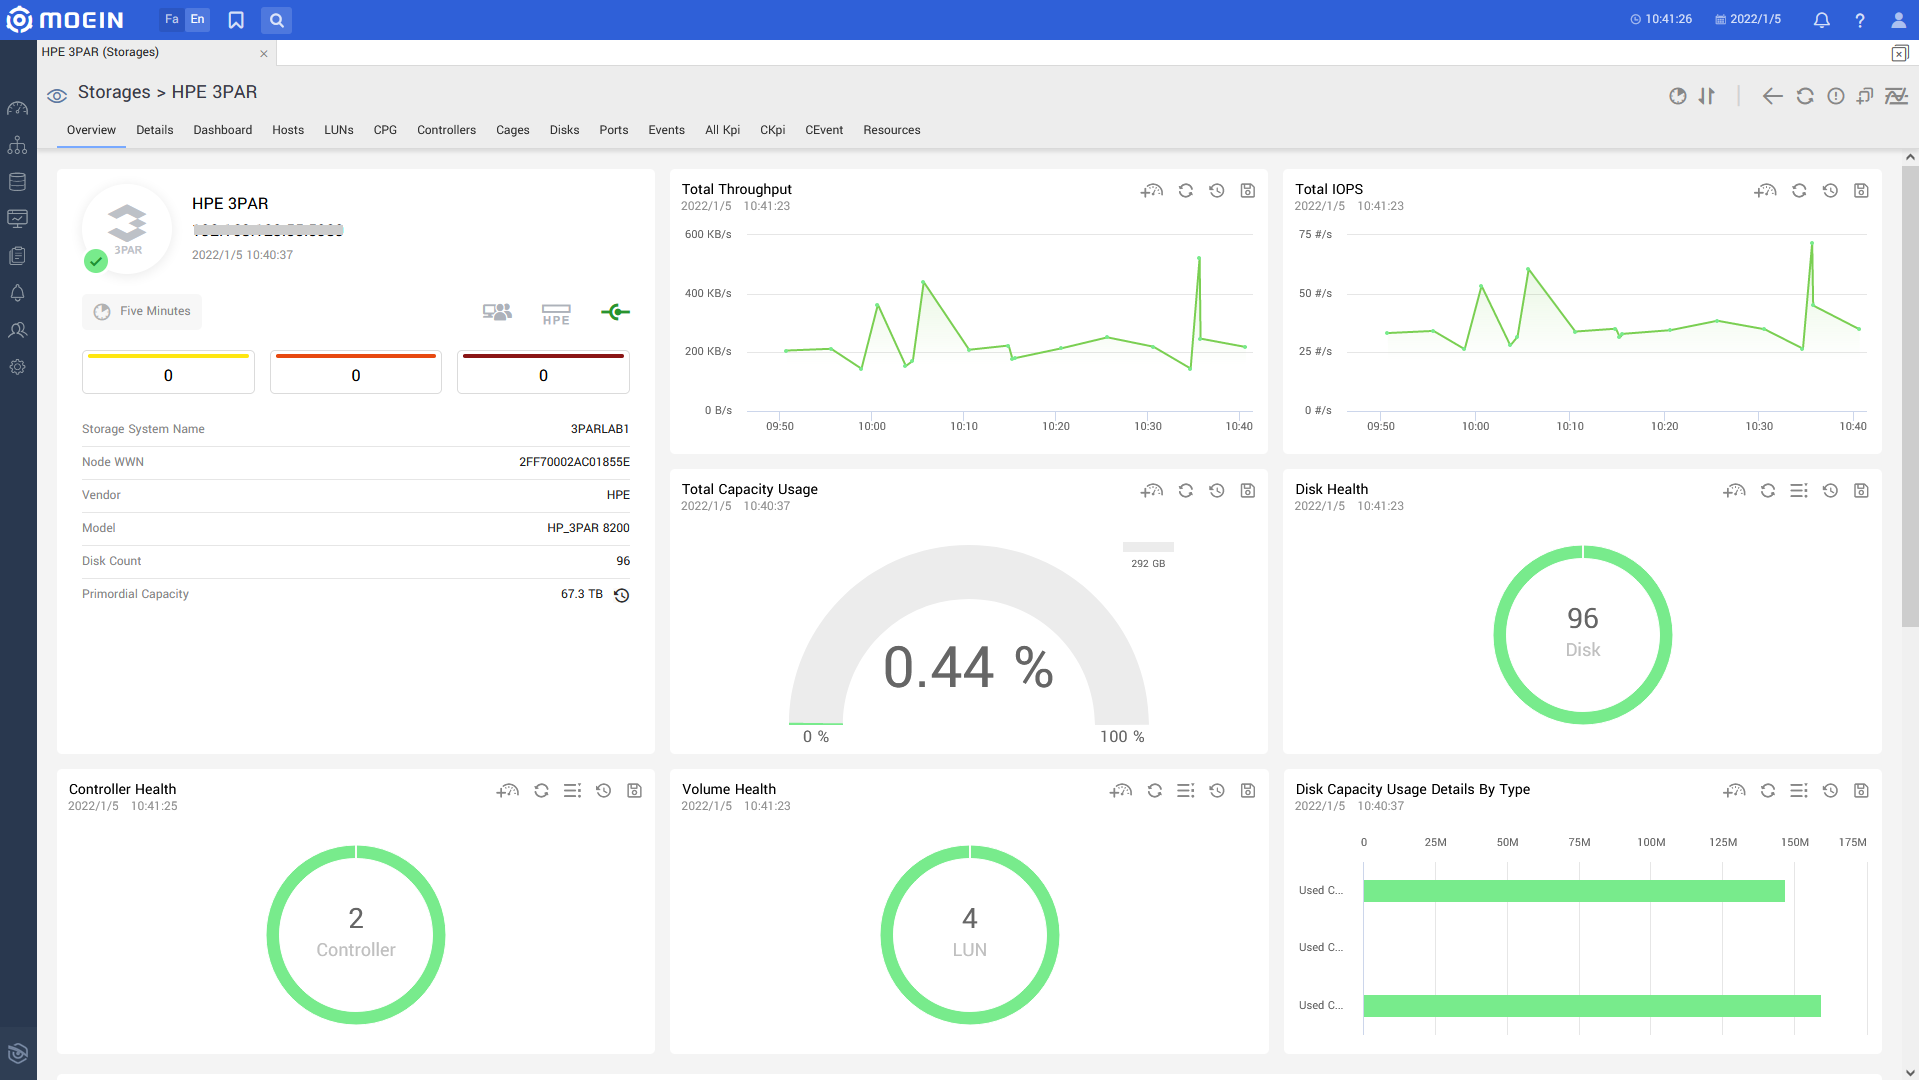Open the dashboard gauge icon in left sidebar
This screenshot has height=1080, width=1919.
[x=17, y=108]
